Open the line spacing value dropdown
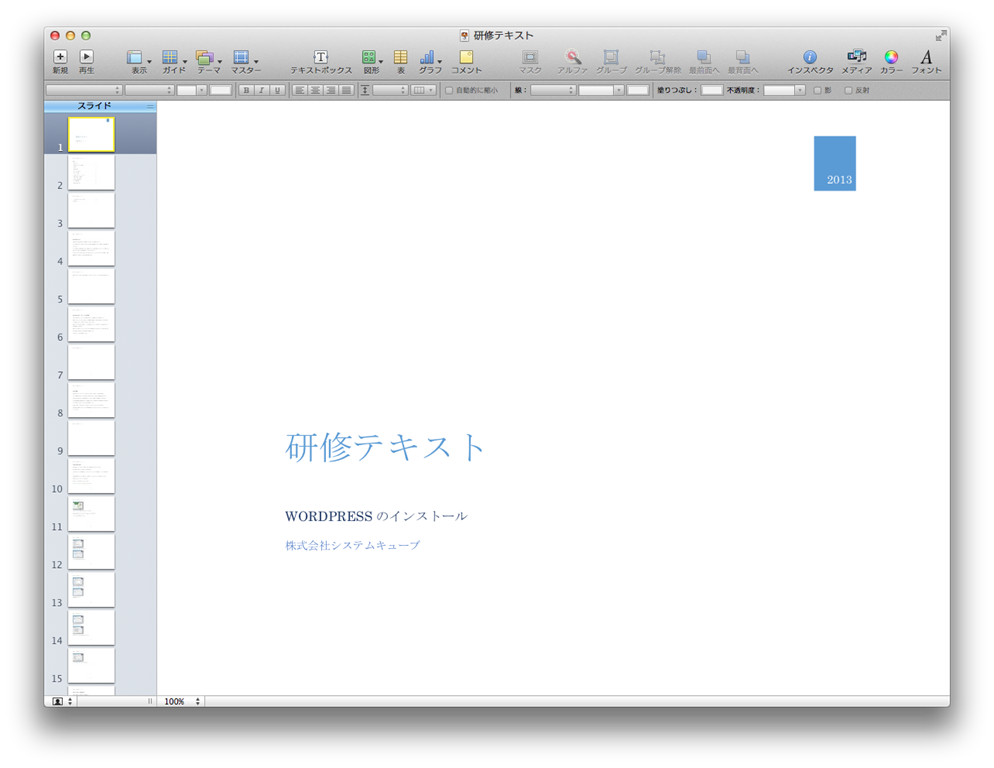The image size is (994, 768). tap(390, 90)
